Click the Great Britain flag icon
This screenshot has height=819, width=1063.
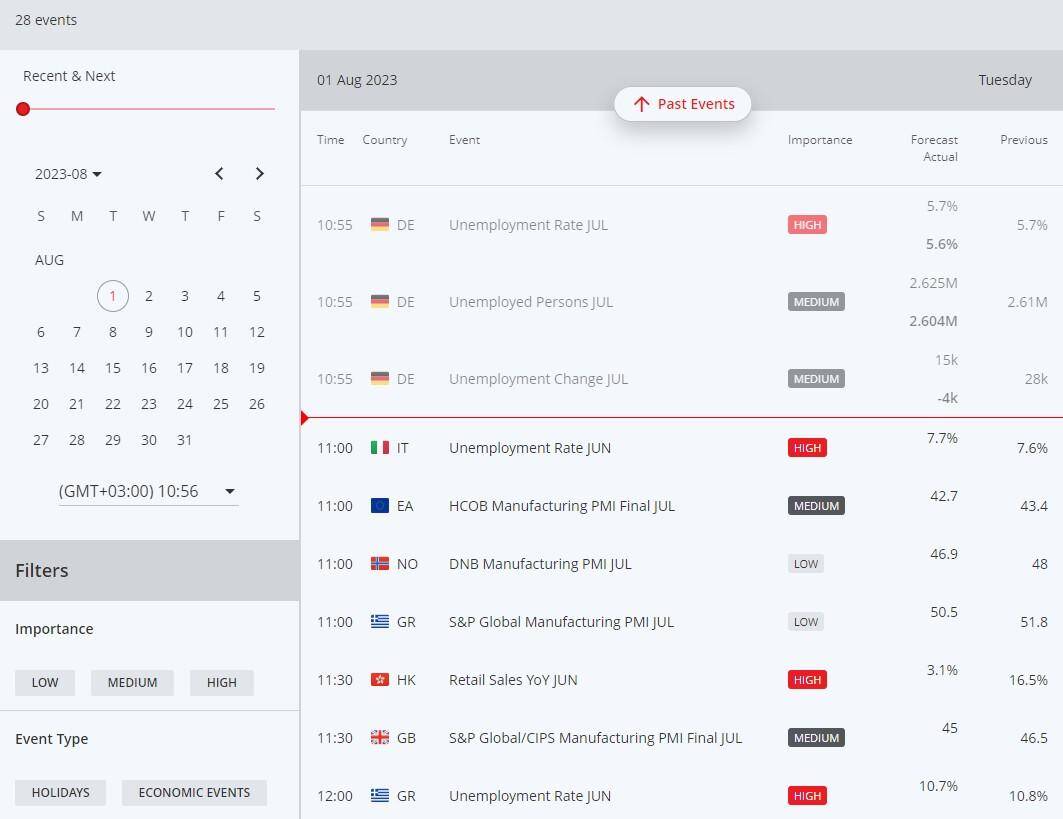pyautogui.click(x=380, y=738)
